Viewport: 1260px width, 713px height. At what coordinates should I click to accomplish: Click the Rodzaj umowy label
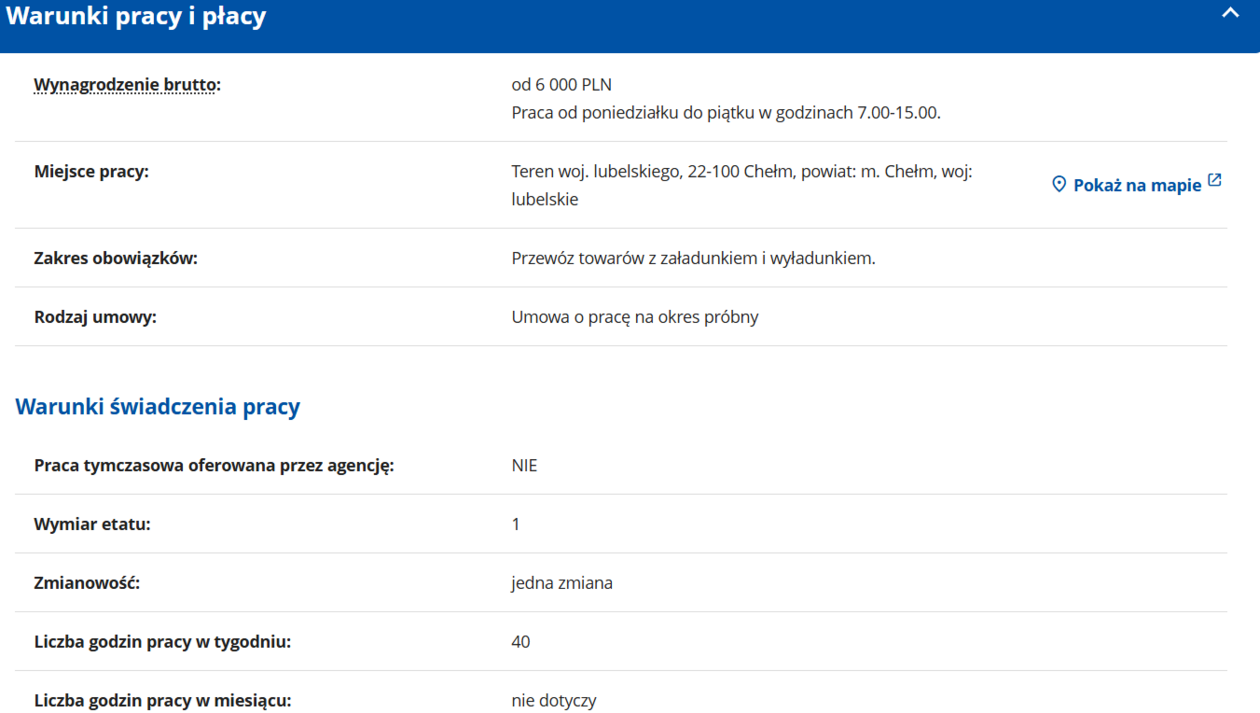(95, 317)
